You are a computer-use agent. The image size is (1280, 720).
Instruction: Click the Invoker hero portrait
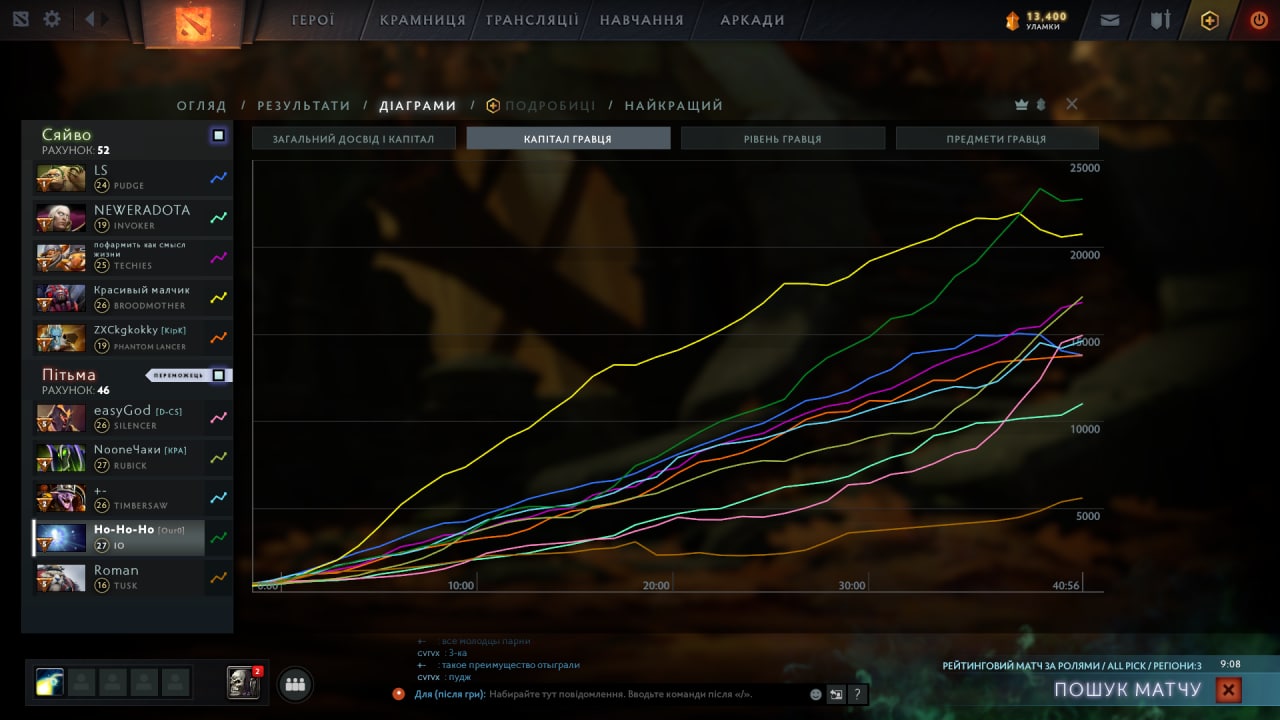click(x=61, y=218)
